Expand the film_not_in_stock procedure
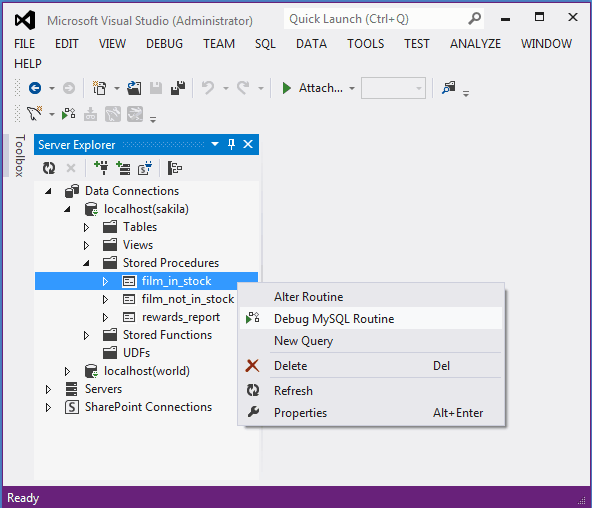The height and width of the screenshot is (508, 592). coord(105,299)
